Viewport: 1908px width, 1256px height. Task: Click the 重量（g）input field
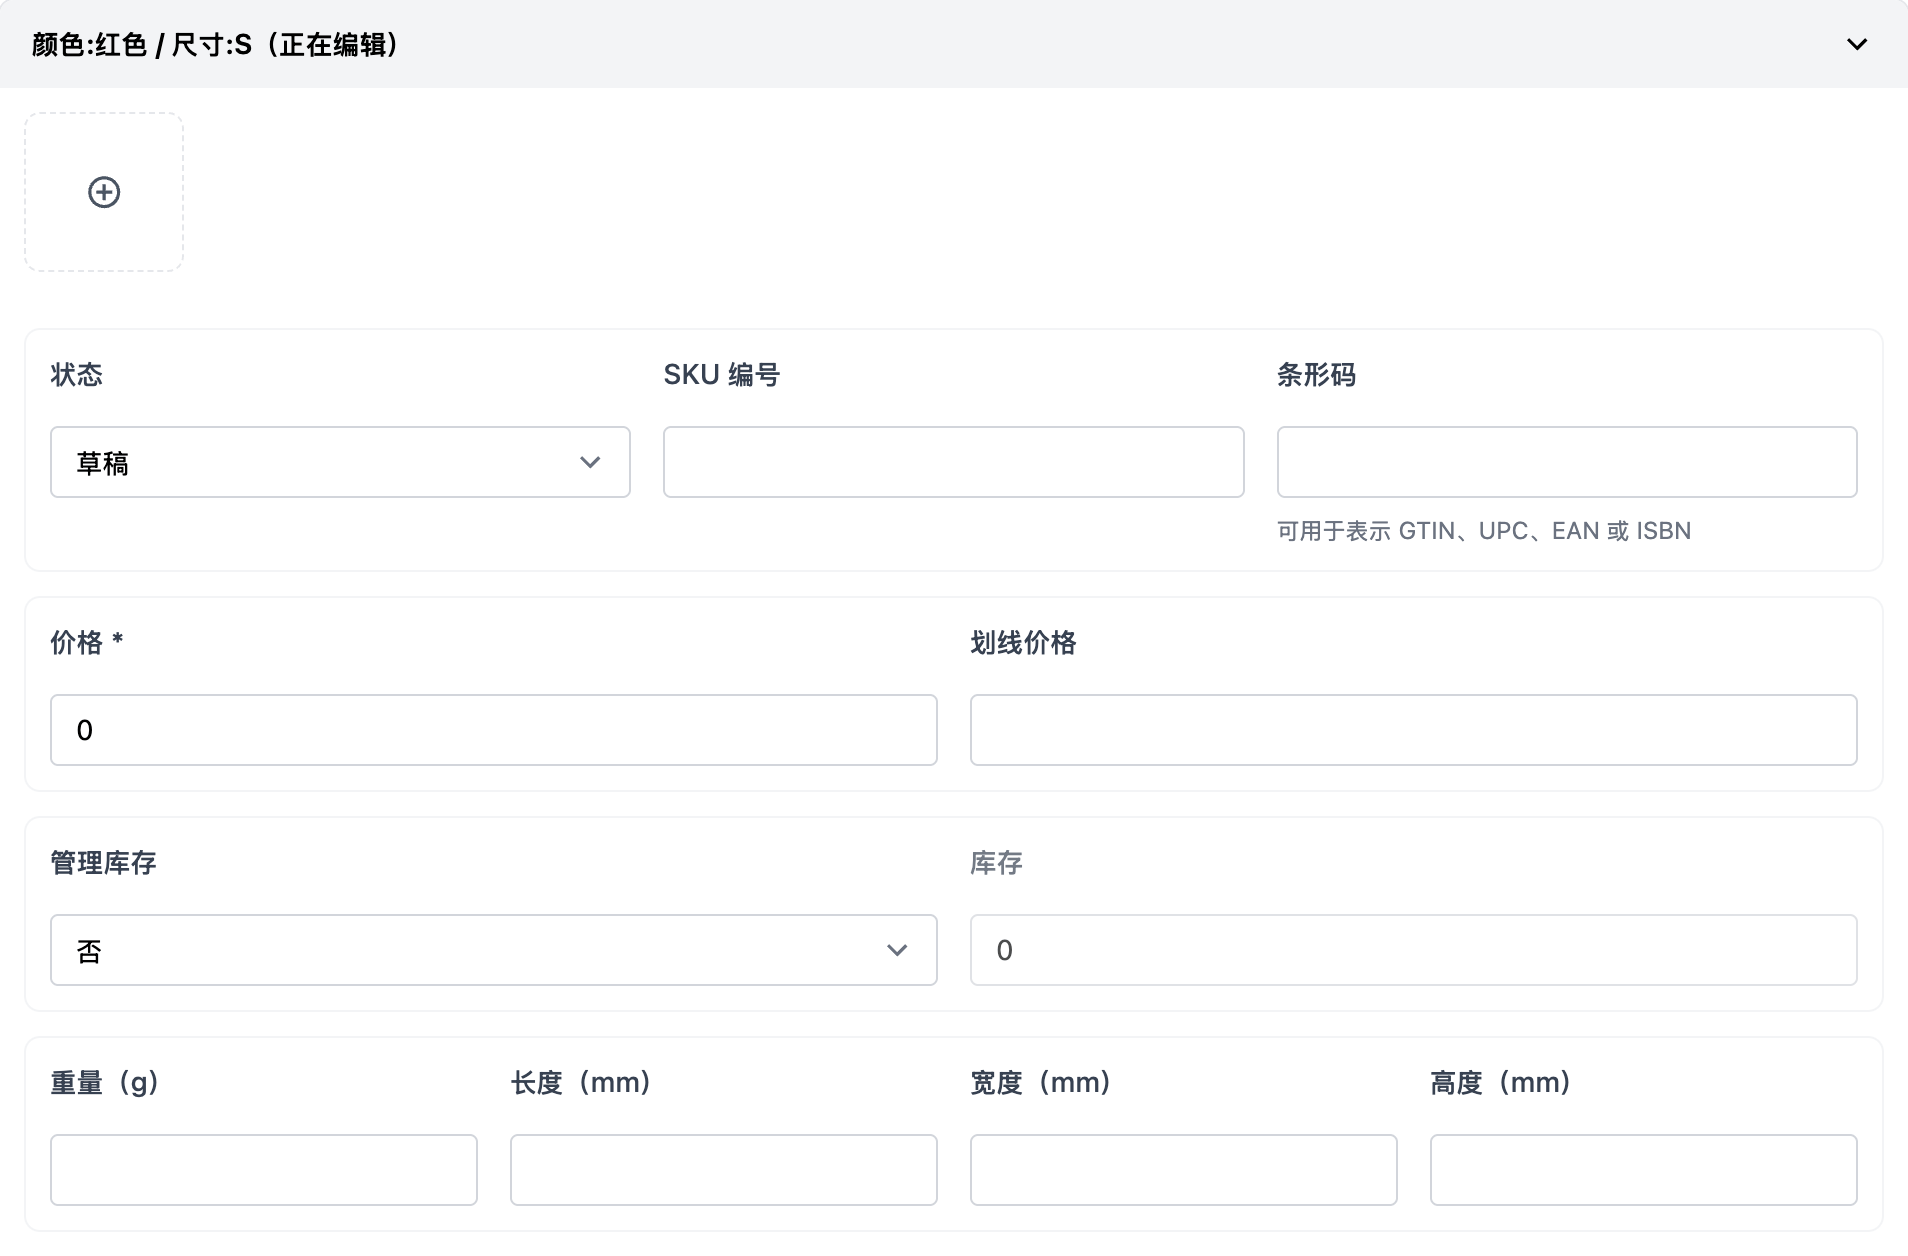(x=264, y=1170)
